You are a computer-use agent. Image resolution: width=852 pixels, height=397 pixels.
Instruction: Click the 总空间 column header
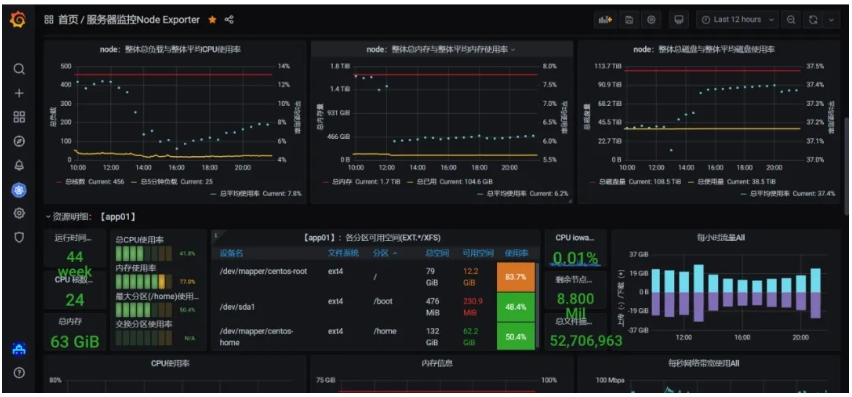(437, 253)
